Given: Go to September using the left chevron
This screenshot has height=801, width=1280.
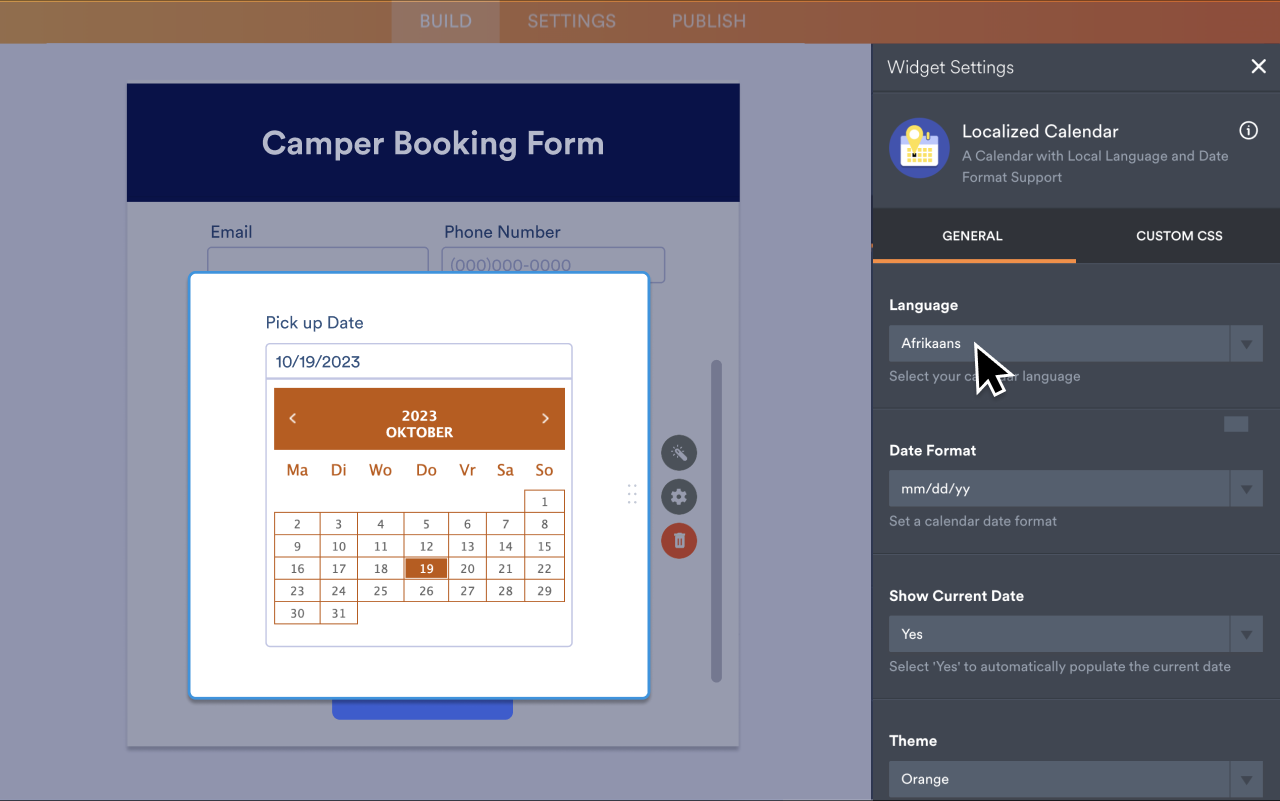Looking at the screenshot, I should [x=292, y=419].
